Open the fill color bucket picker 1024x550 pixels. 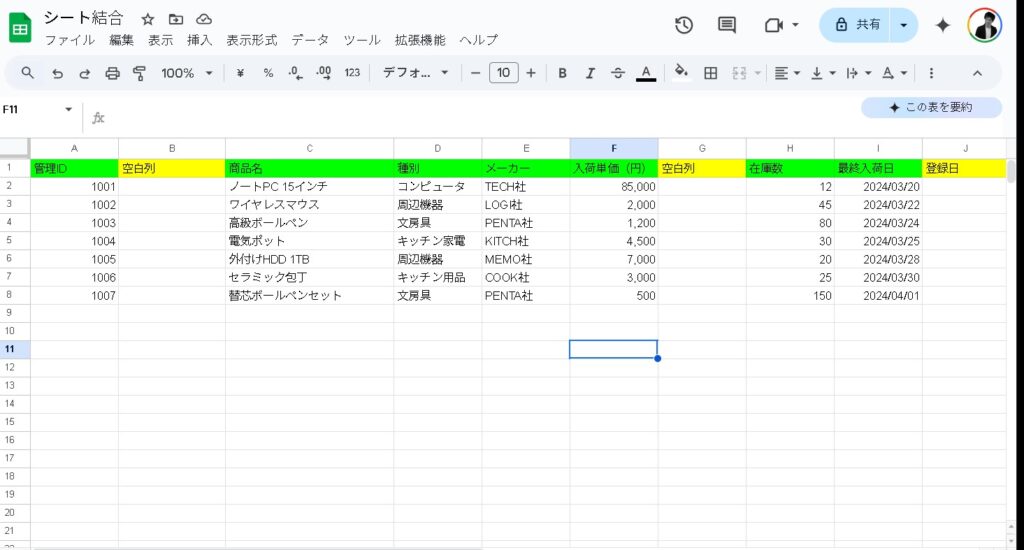[x=681, y=73]
